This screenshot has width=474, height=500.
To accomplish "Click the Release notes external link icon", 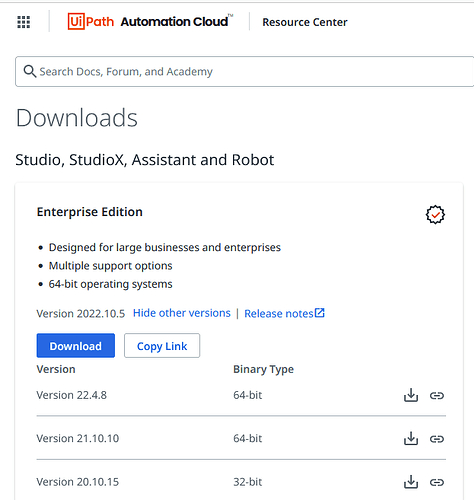I will [x=320, y=313].
